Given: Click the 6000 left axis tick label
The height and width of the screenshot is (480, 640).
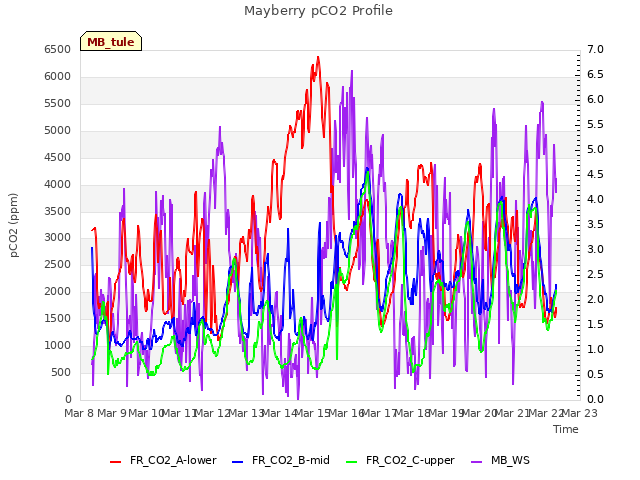Looking at the screenshot, I should point(58,76).
